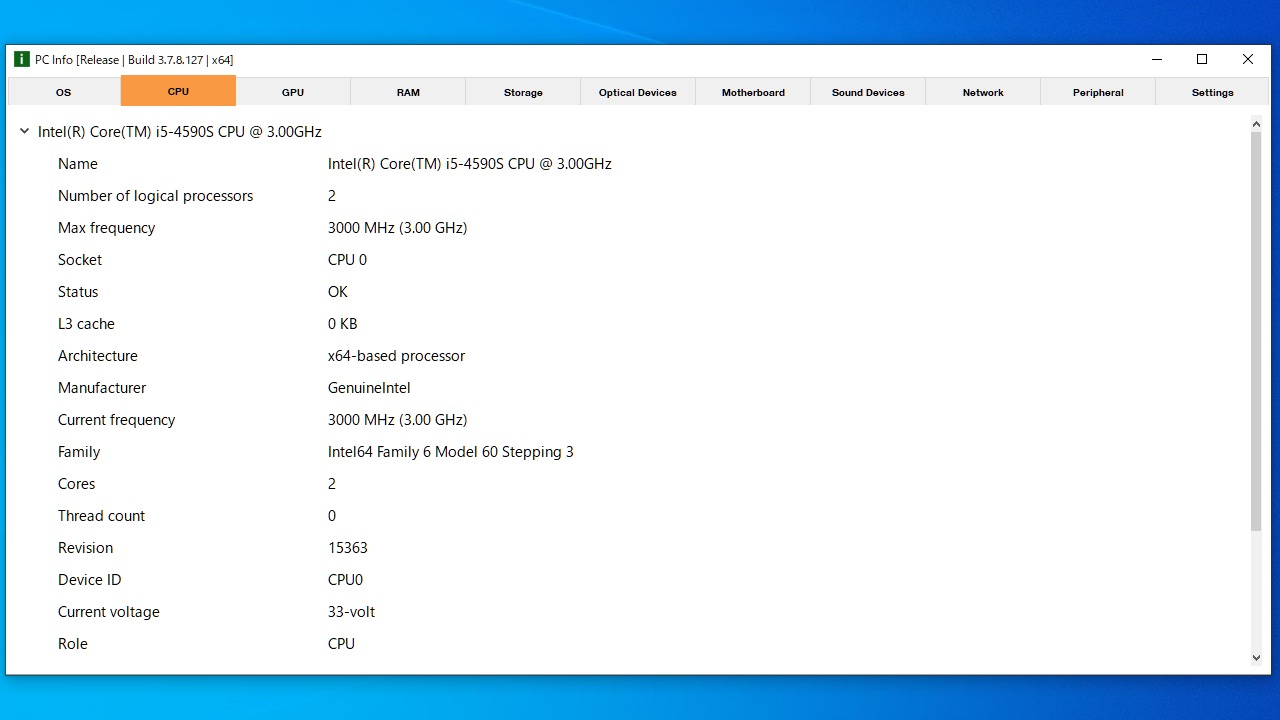Collapse the Intel Core i5-4590S CPU node

[x=25, y=131]
